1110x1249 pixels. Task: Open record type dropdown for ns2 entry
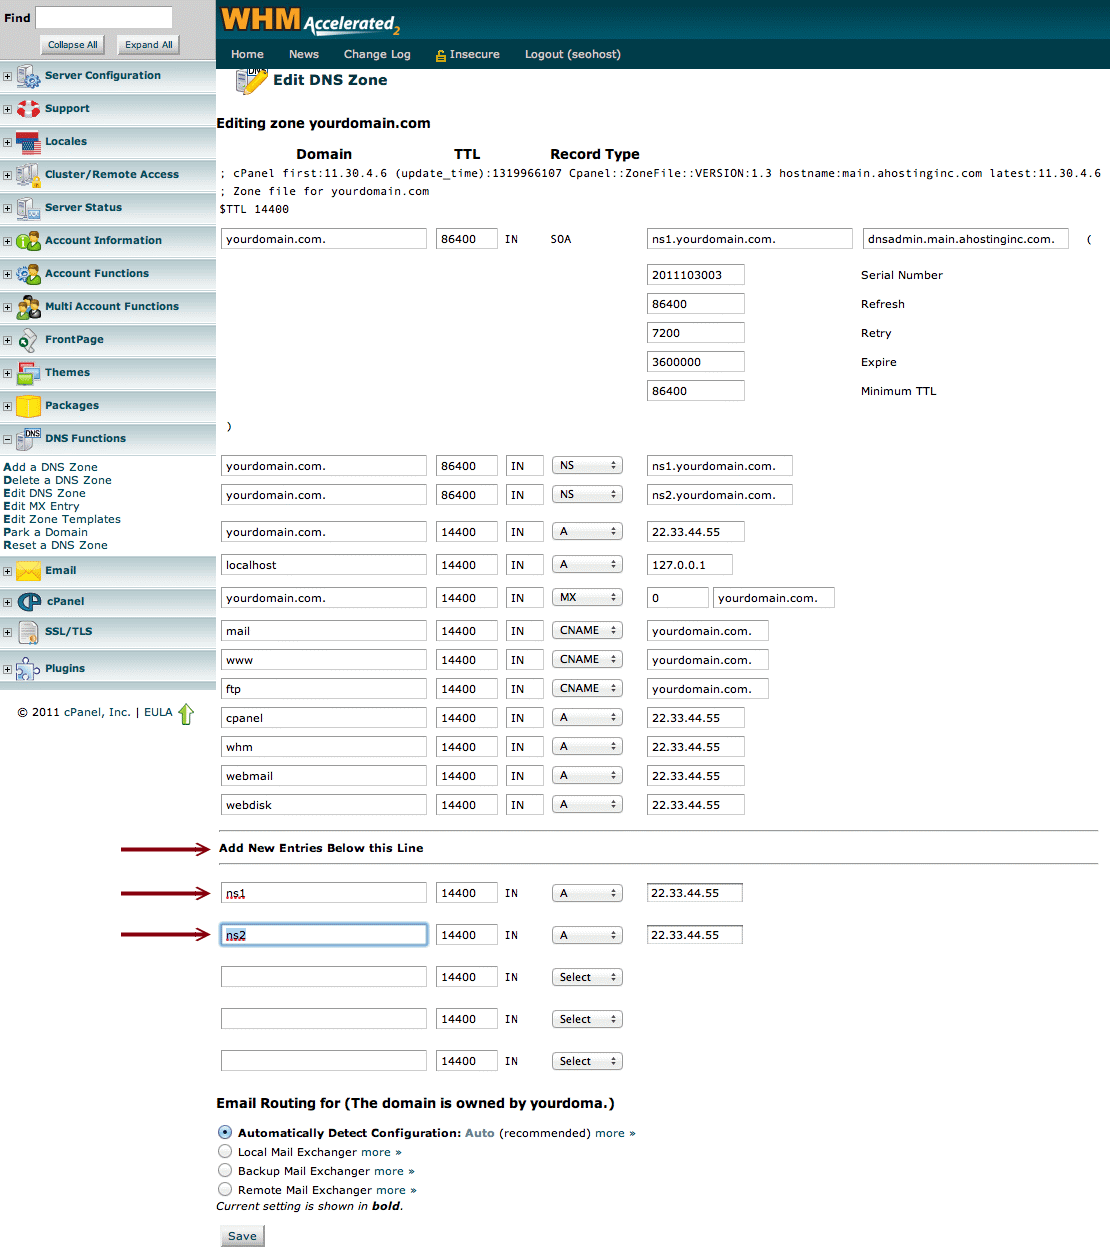click(x=587, y=935)
